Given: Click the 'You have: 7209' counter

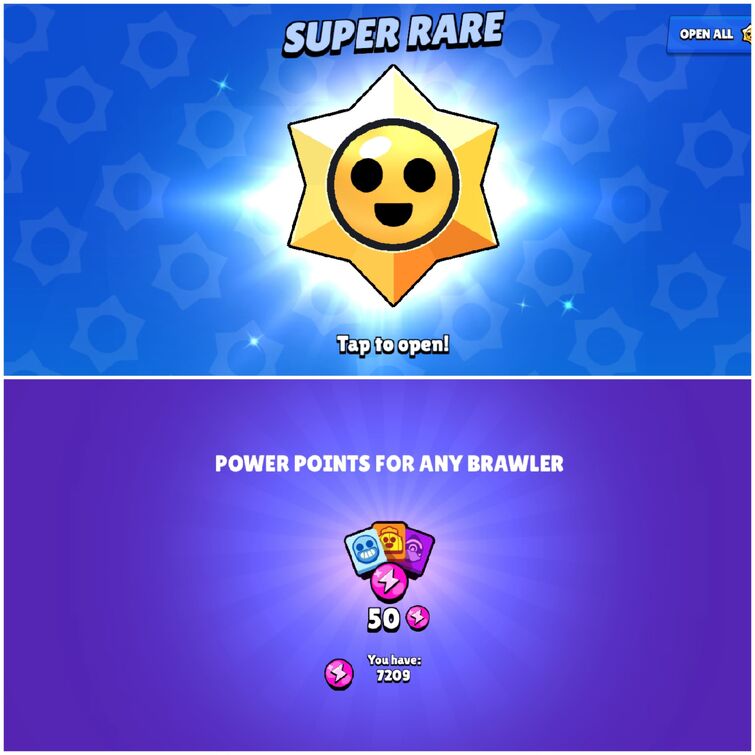Looking at the screenshot, I should pyautogui.click(x=394, y=668).
